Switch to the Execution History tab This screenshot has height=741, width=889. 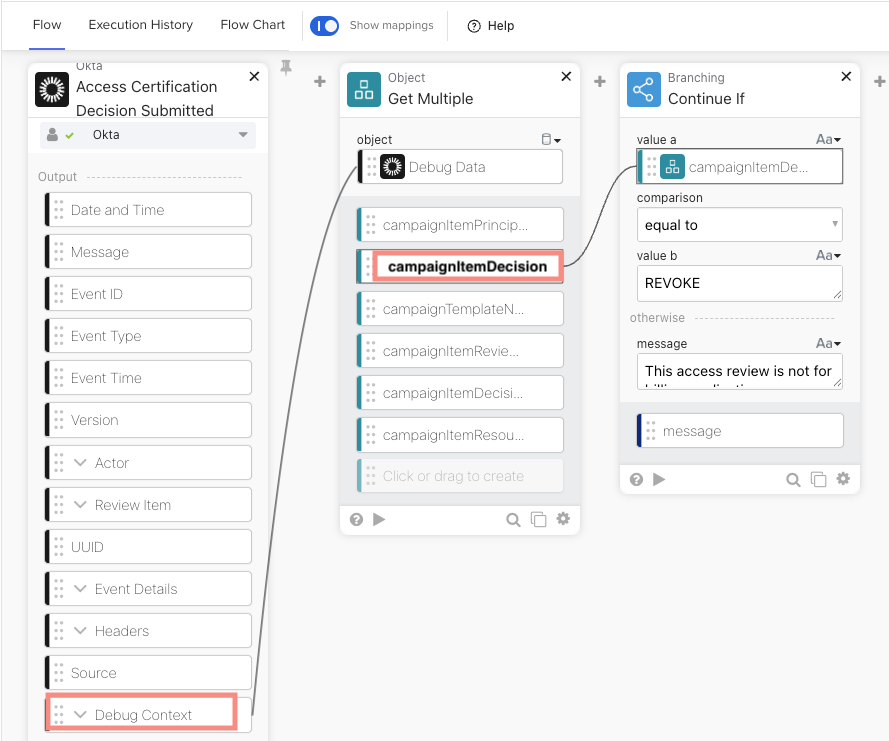[x=140, y=25]
